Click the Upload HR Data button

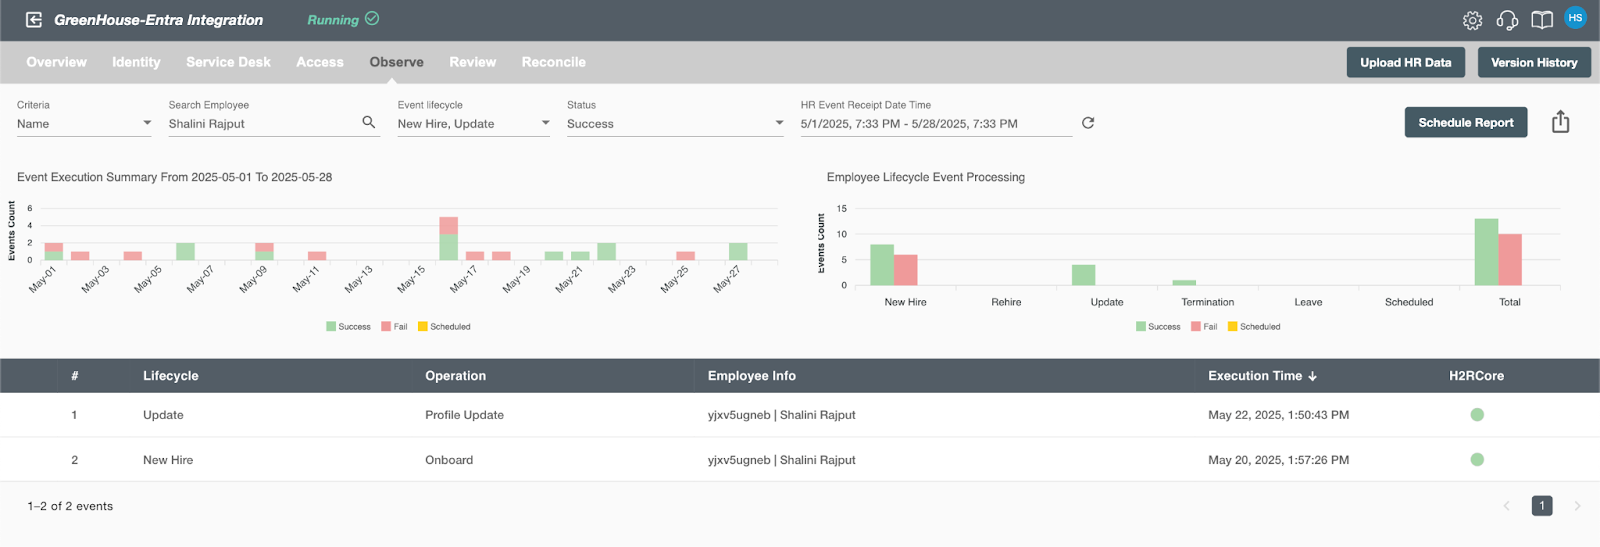click(x=1405, y=62)
